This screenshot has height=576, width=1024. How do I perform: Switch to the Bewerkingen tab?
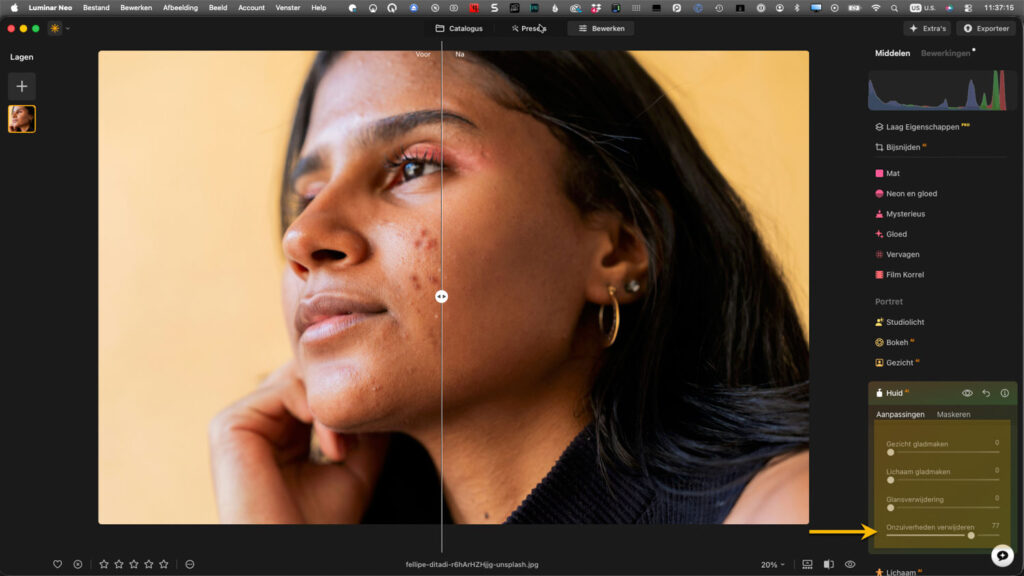946,54
